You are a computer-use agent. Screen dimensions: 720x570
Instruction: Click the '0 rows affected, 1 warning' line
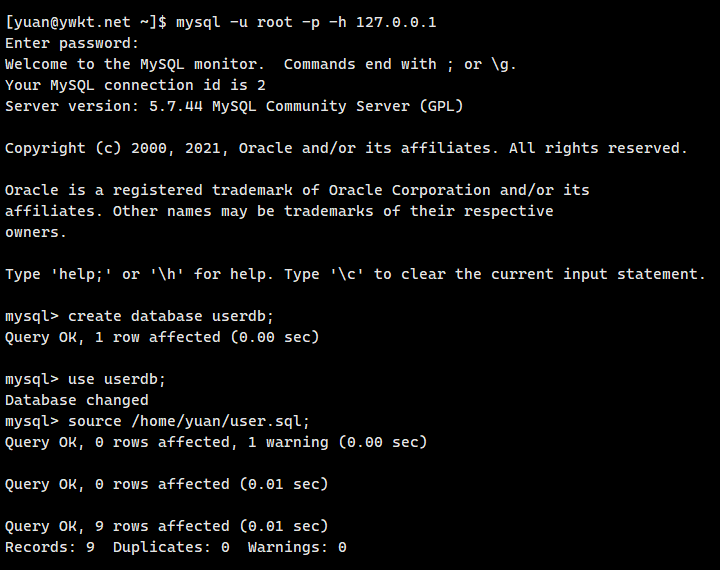216,442
